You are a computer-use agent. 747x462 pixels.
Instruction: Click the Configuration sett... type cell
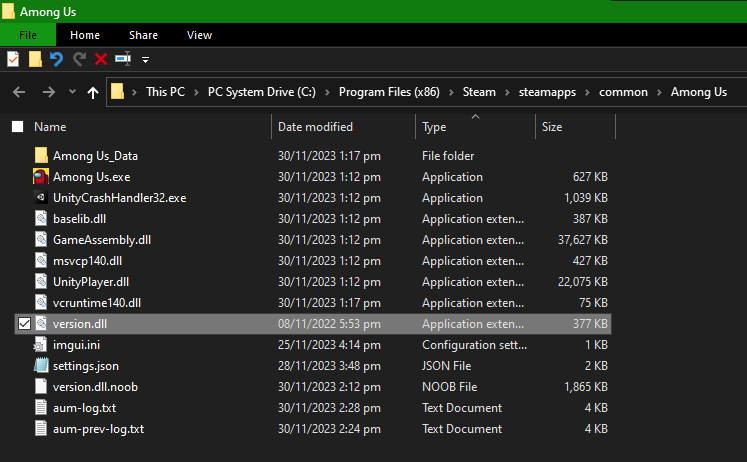[x=474, y=345]
